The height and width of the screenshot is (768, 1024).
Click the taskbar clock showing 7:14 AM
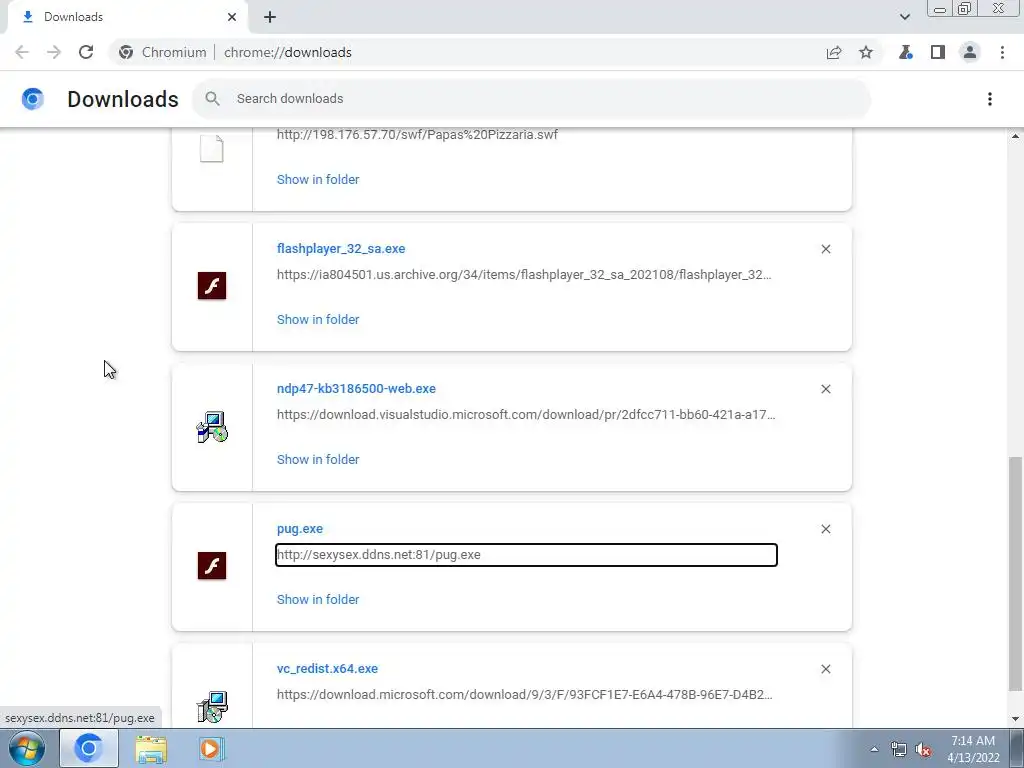coord(974,749)
